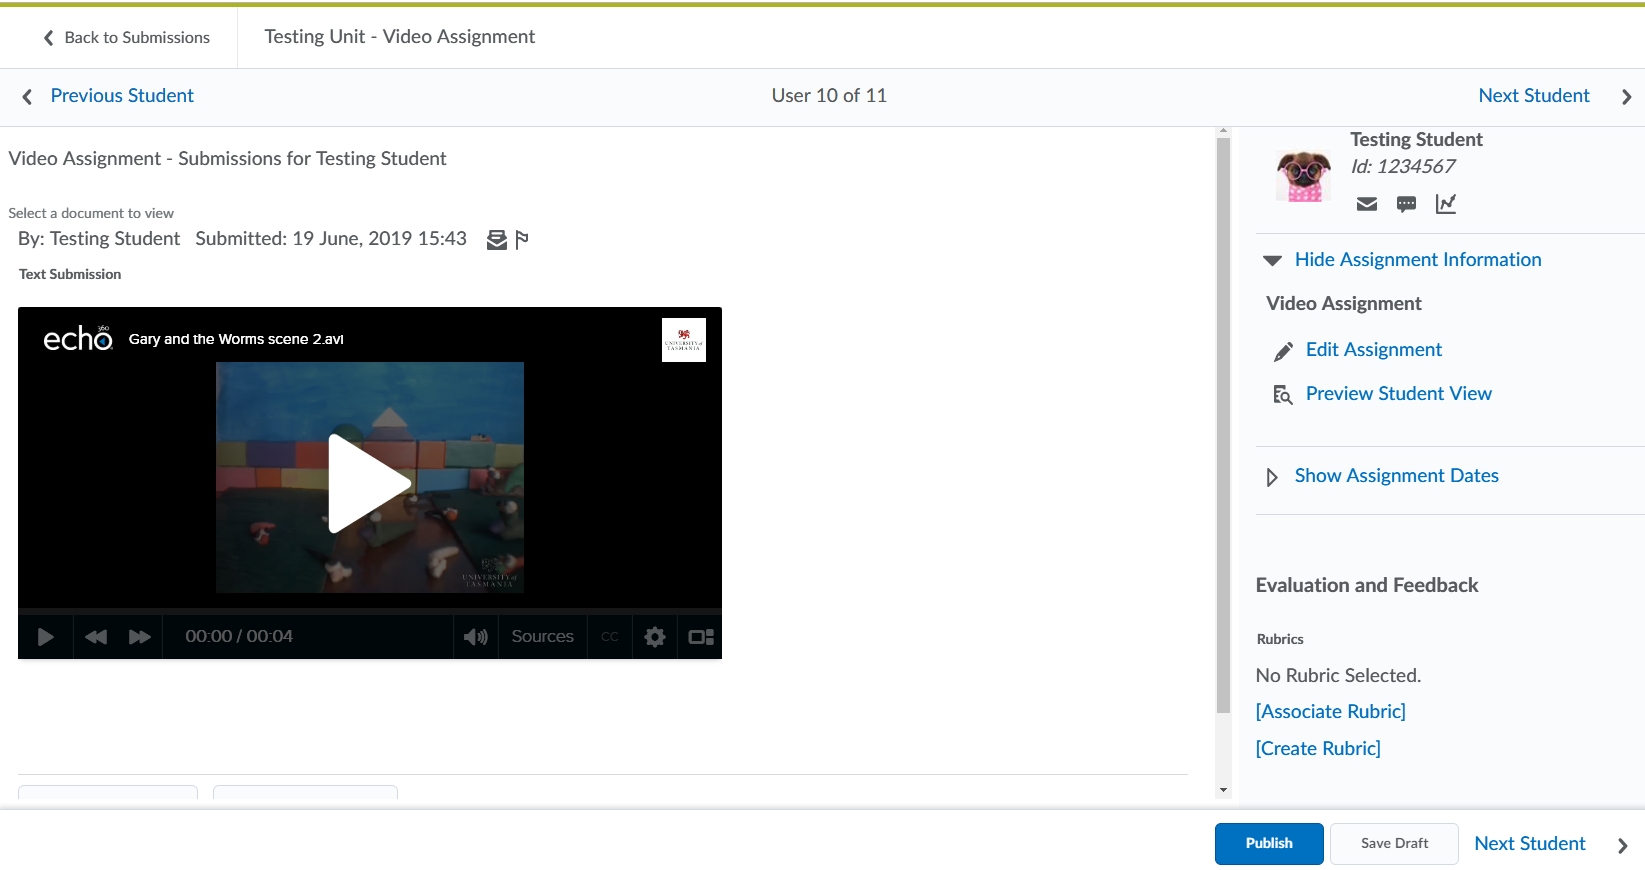The width and height of the screenshot is (1645, 870).
Task: View student progress chart icon
Action: [x=1446, y=204]
